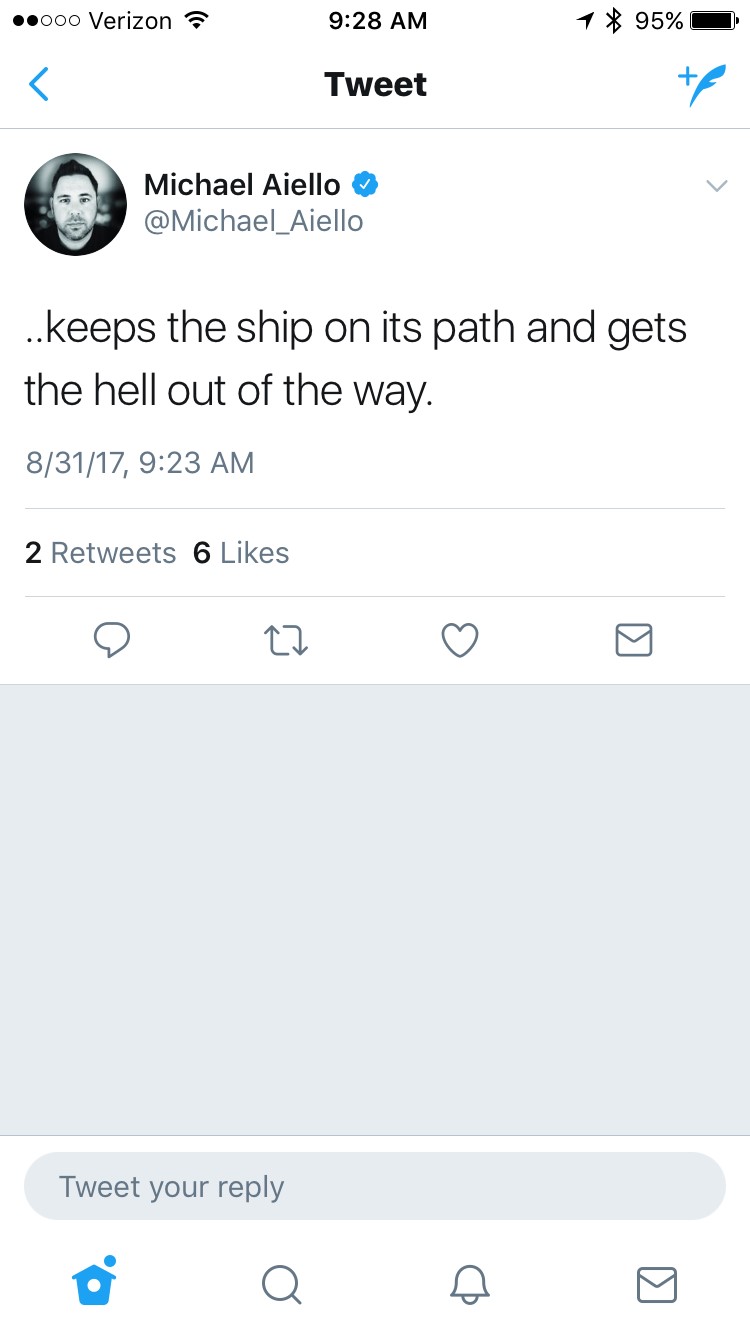Tap the battery indicator in status bar
Screen dimensions: 750x1334
(712, 21)
